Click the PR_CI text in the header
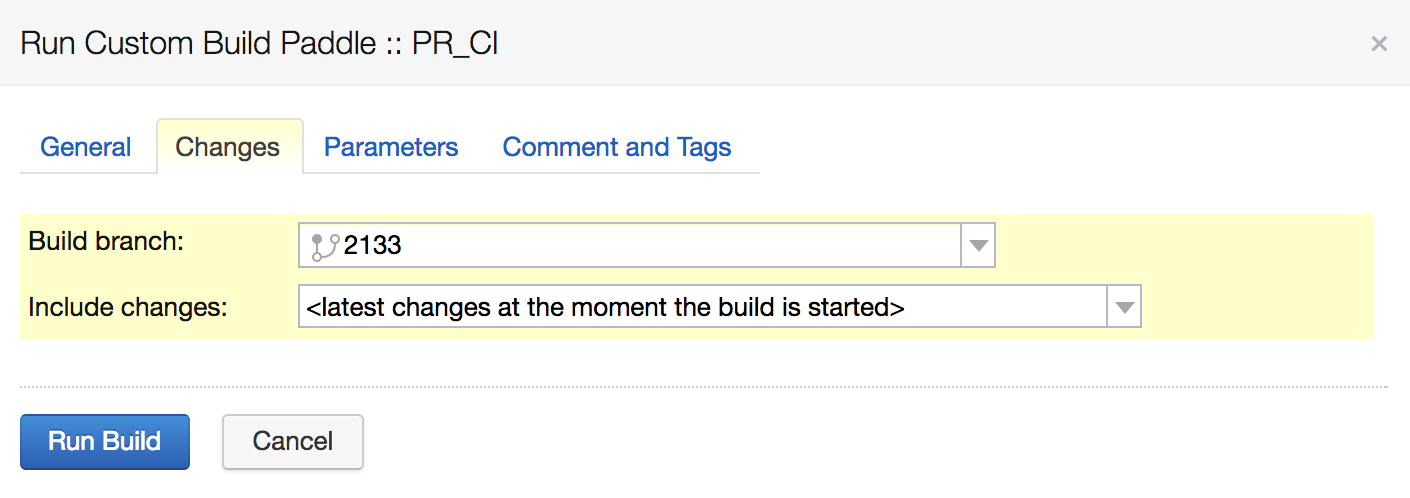This screenshot has width=1410, height=498. coord(455,44)
